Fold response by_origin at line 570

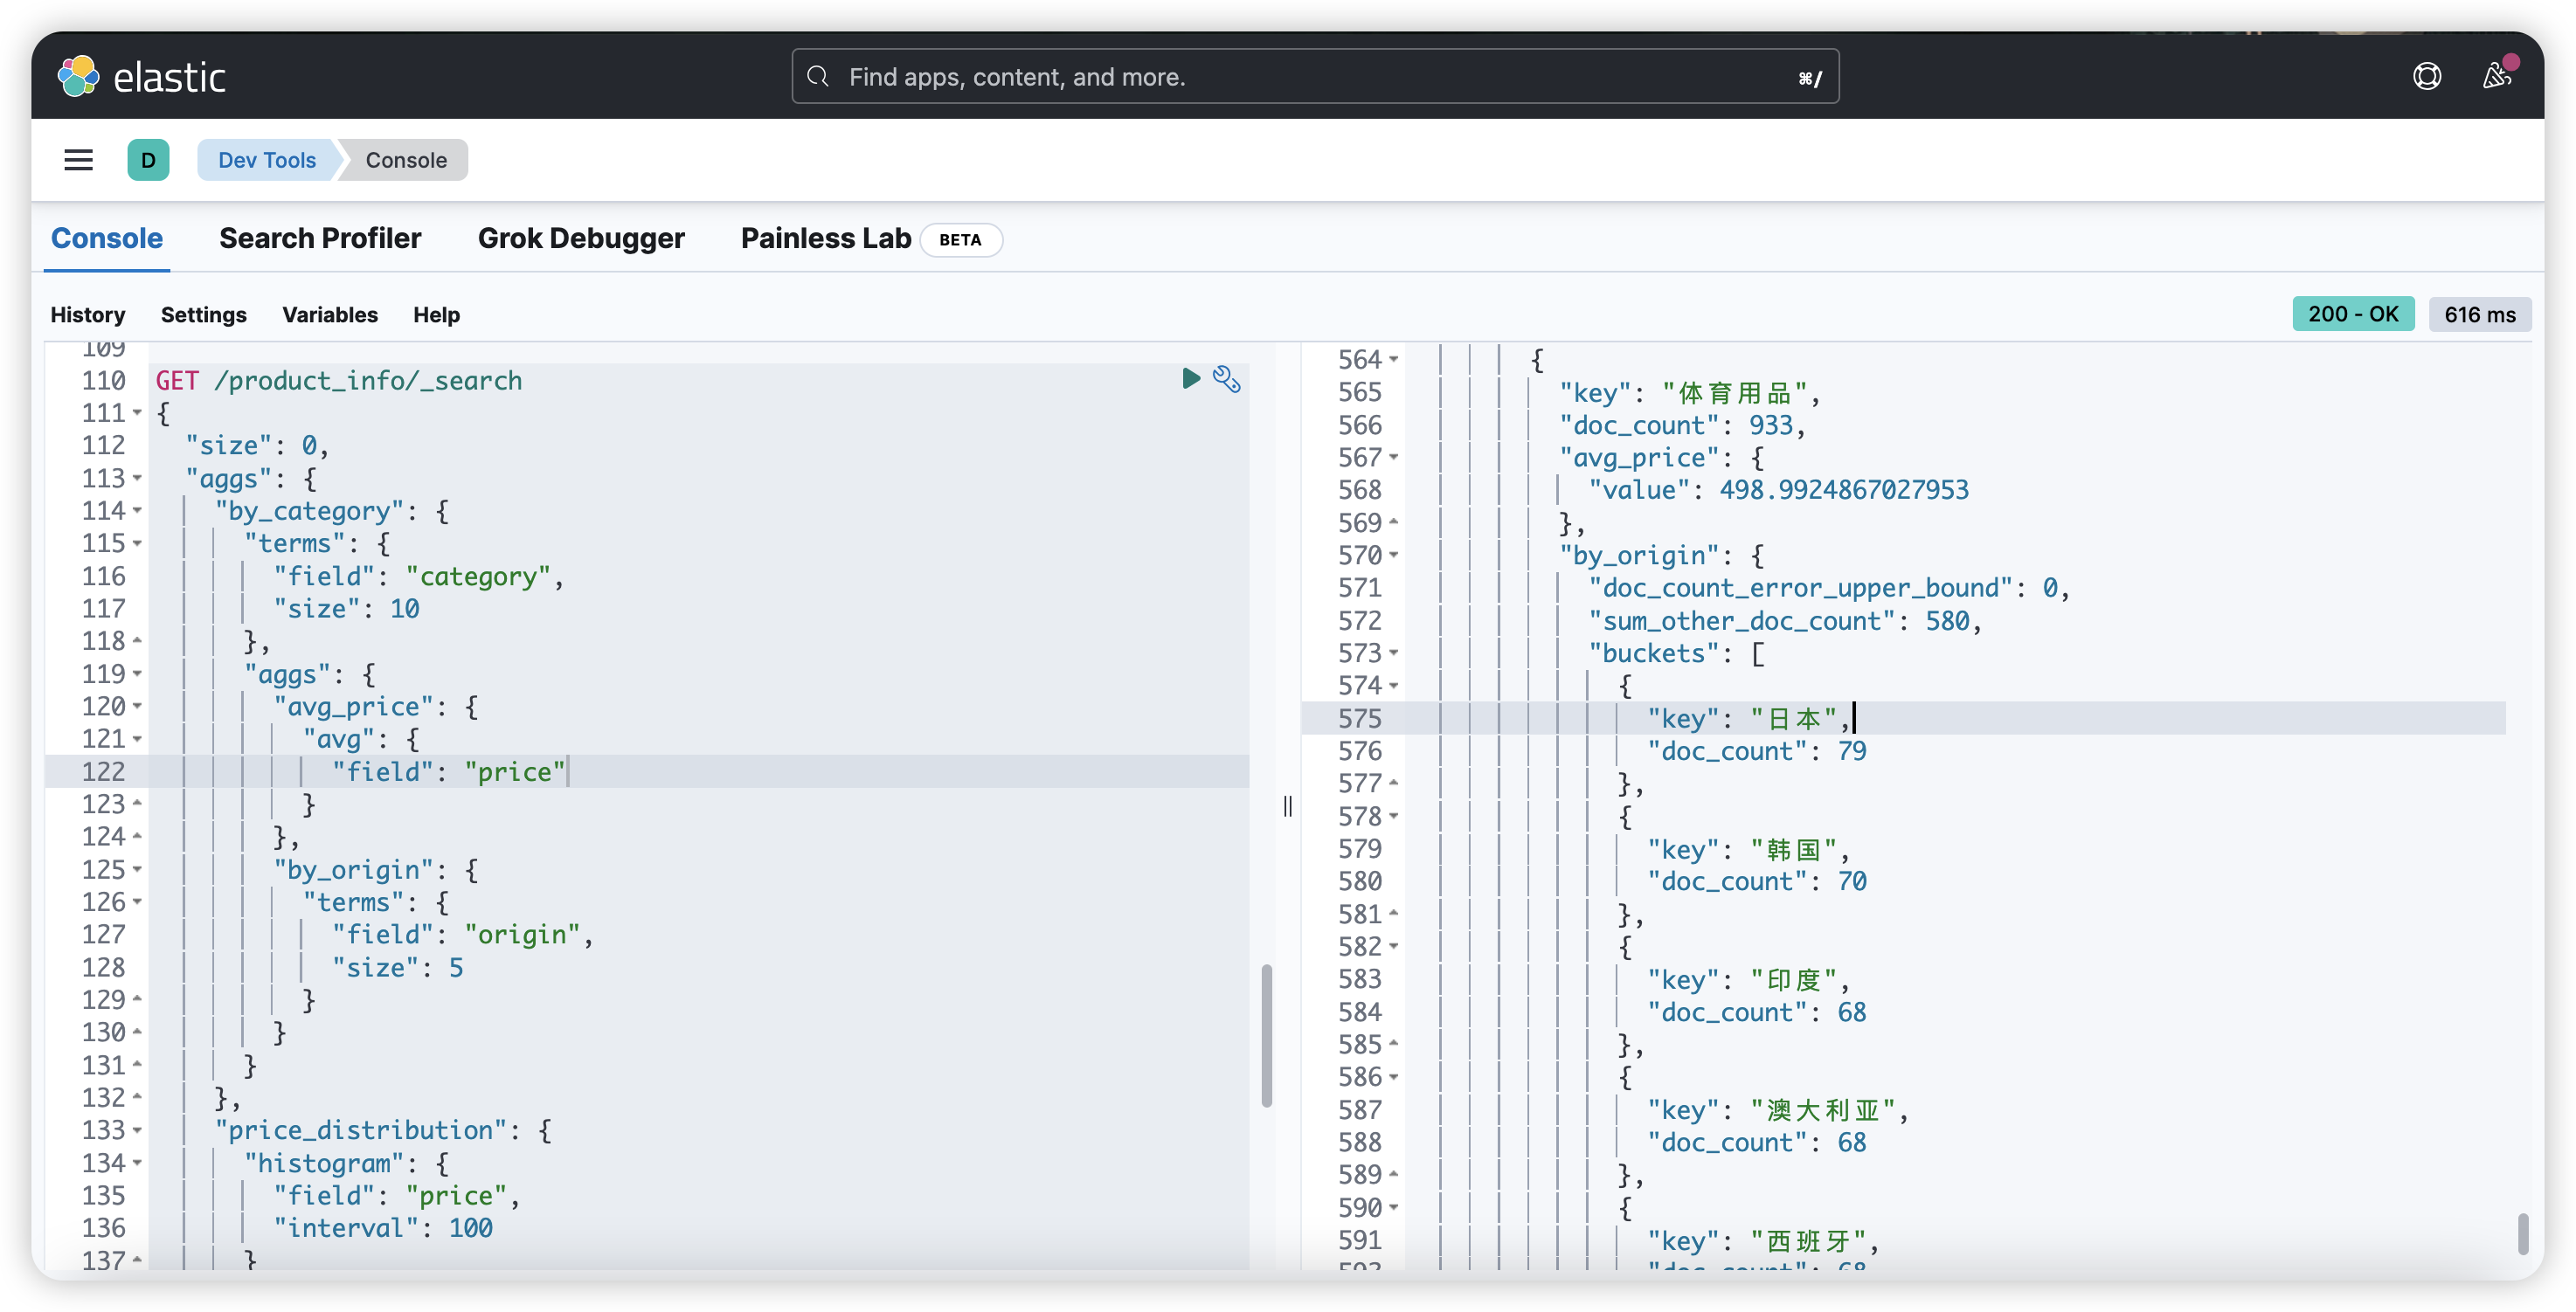click(x=1393, y=555)
